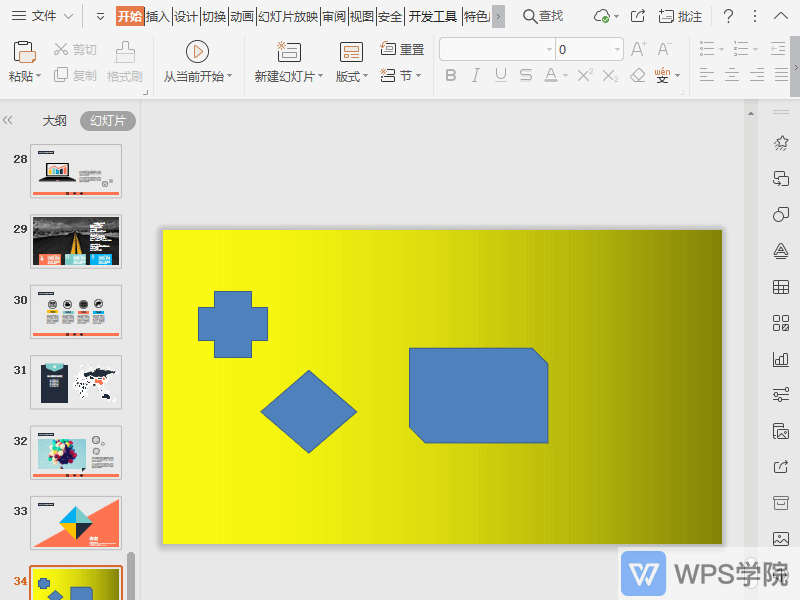Toggle italic text formatting

[475, 75]
